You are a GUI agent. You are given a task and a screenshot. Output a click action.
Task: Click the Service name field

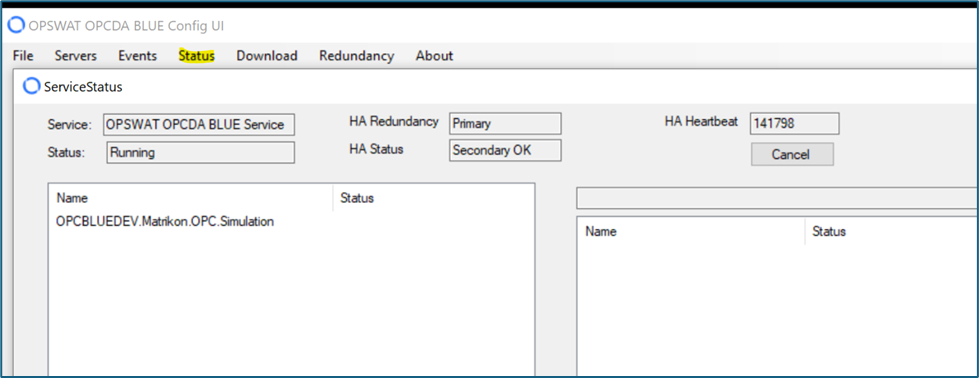click(199, 124)
